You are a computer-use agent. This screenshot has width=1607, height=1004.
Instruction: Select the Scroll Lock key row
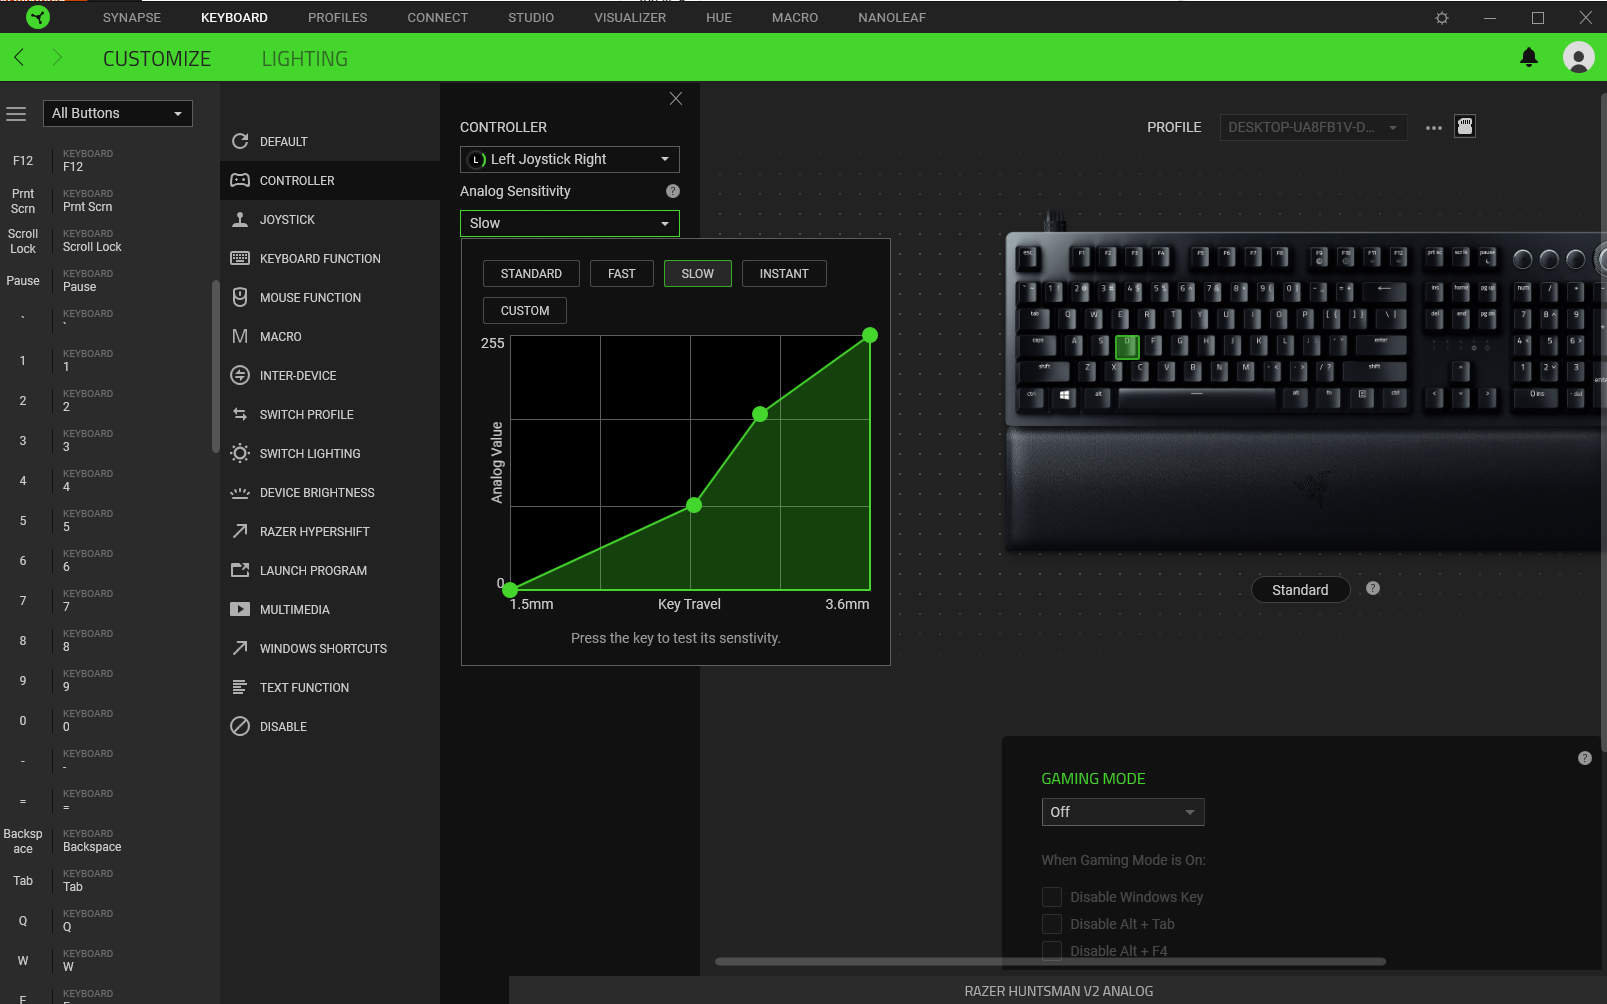coord(106,241)
